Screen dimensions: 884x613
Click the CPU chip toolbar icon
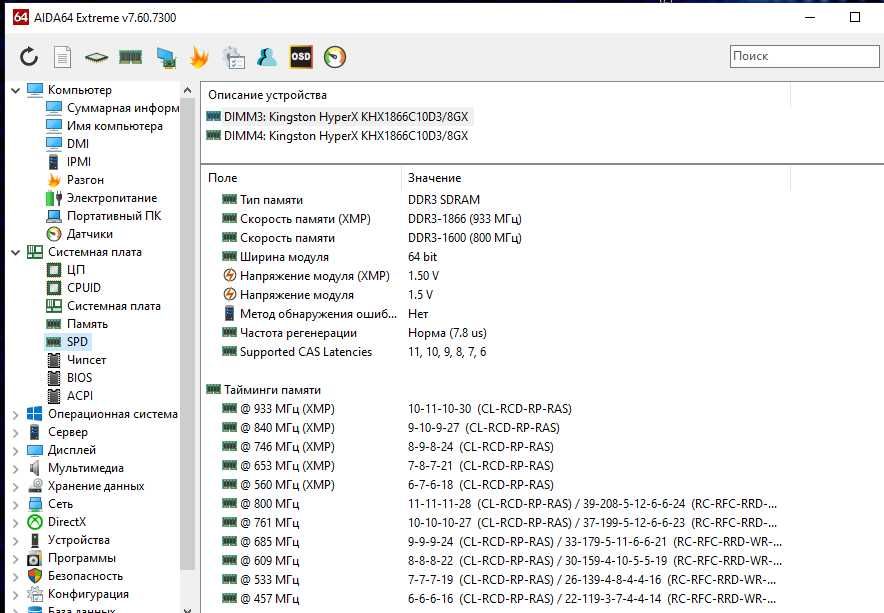(x=96, y=57)
